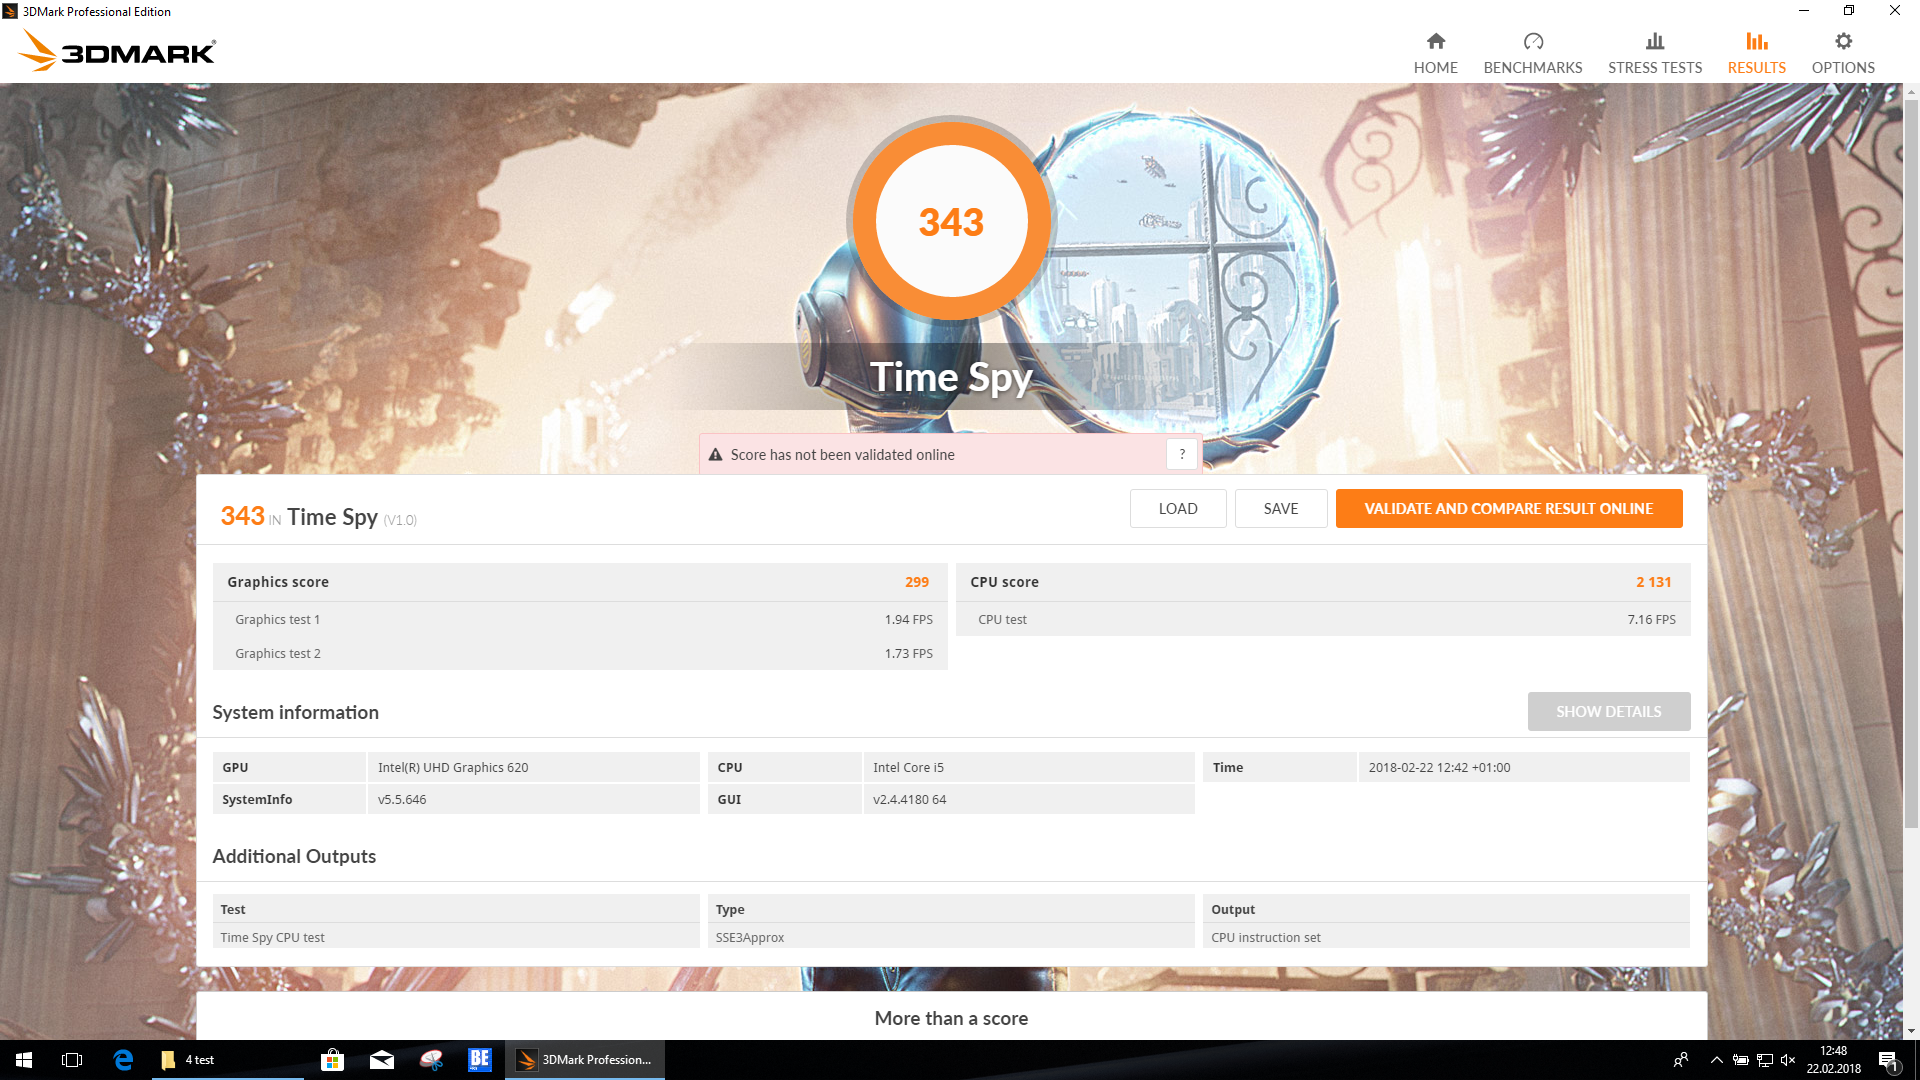This screenshot has width=1920, height=1080.
Task: Show hidden system tray icons chevron
Action: [1716, 1060]
